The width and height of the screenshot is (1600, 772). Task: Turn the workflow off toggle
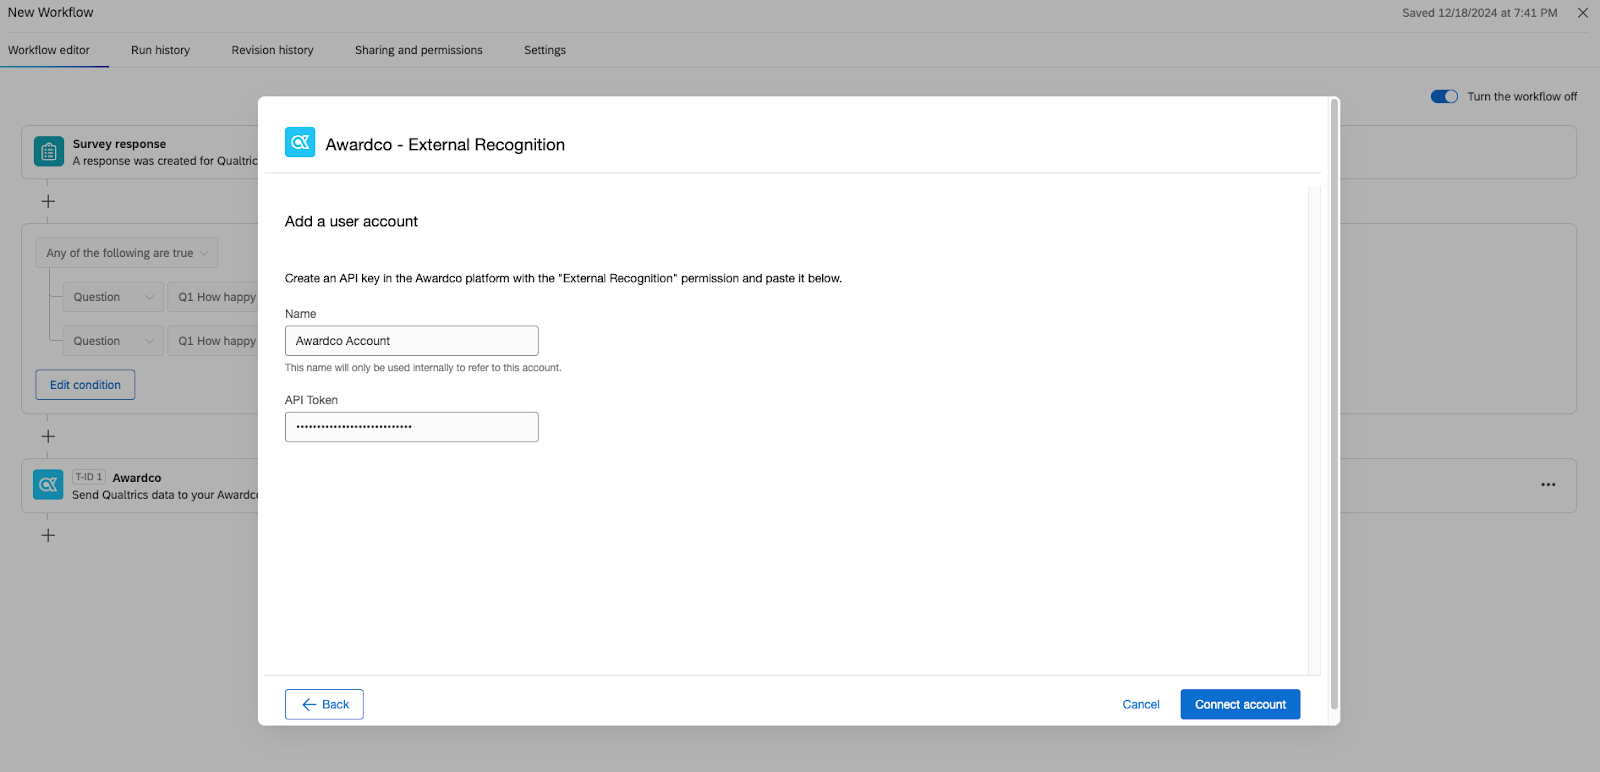point(1444,97)
